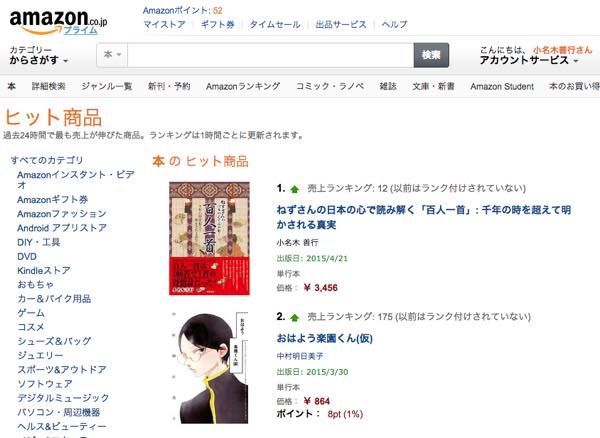Focus the search text field
Image resolution: width=600 pixels, height=438 pixels.
tap(270, 55)
